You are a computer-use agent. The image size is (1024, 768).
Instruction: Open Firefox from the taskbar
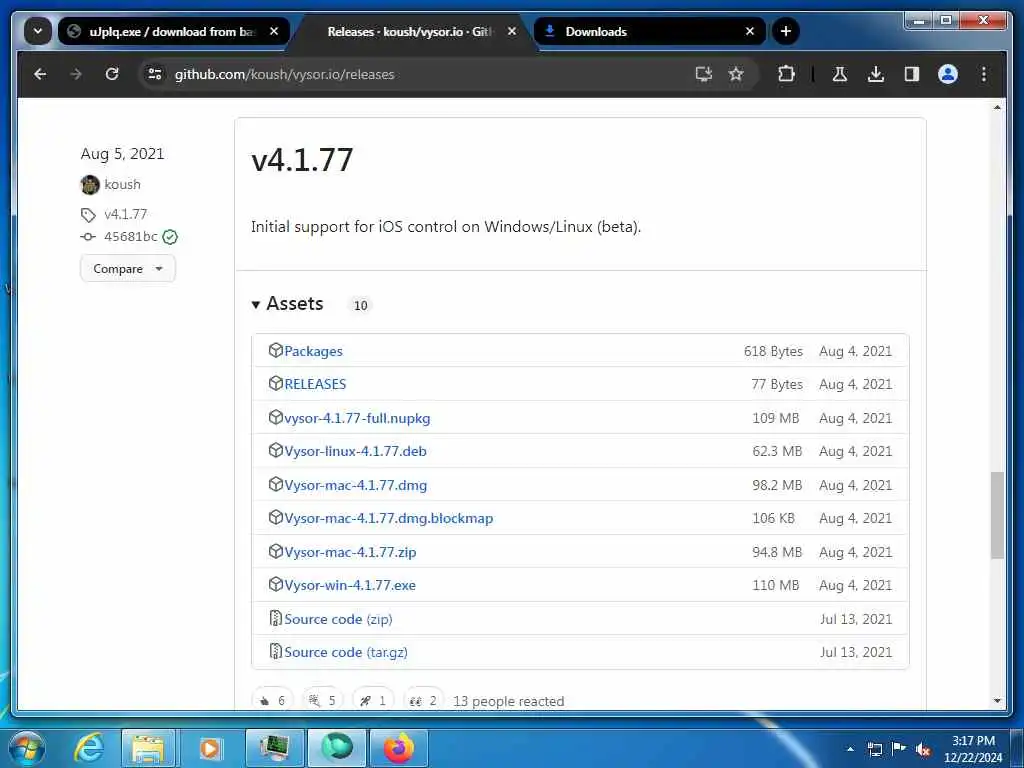[398, 748]
